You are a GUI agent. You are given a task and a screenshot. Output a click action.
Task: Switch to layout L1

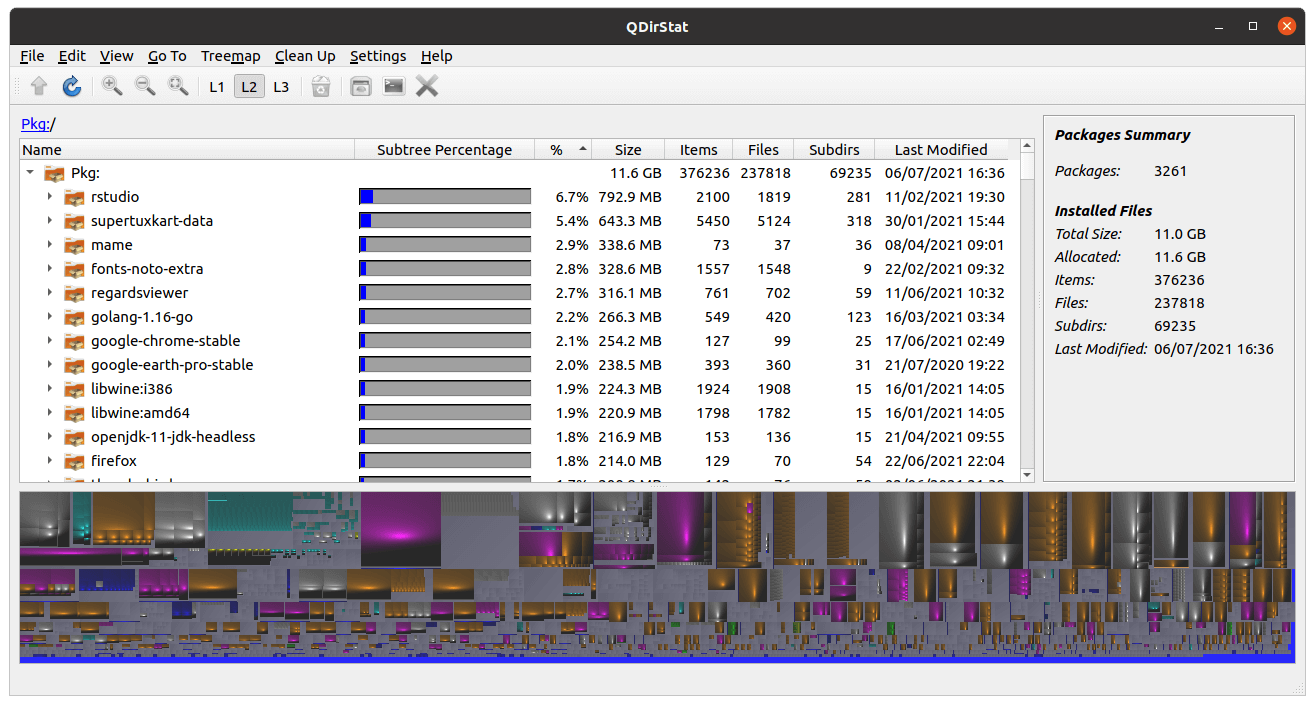[x=217, y=87]
